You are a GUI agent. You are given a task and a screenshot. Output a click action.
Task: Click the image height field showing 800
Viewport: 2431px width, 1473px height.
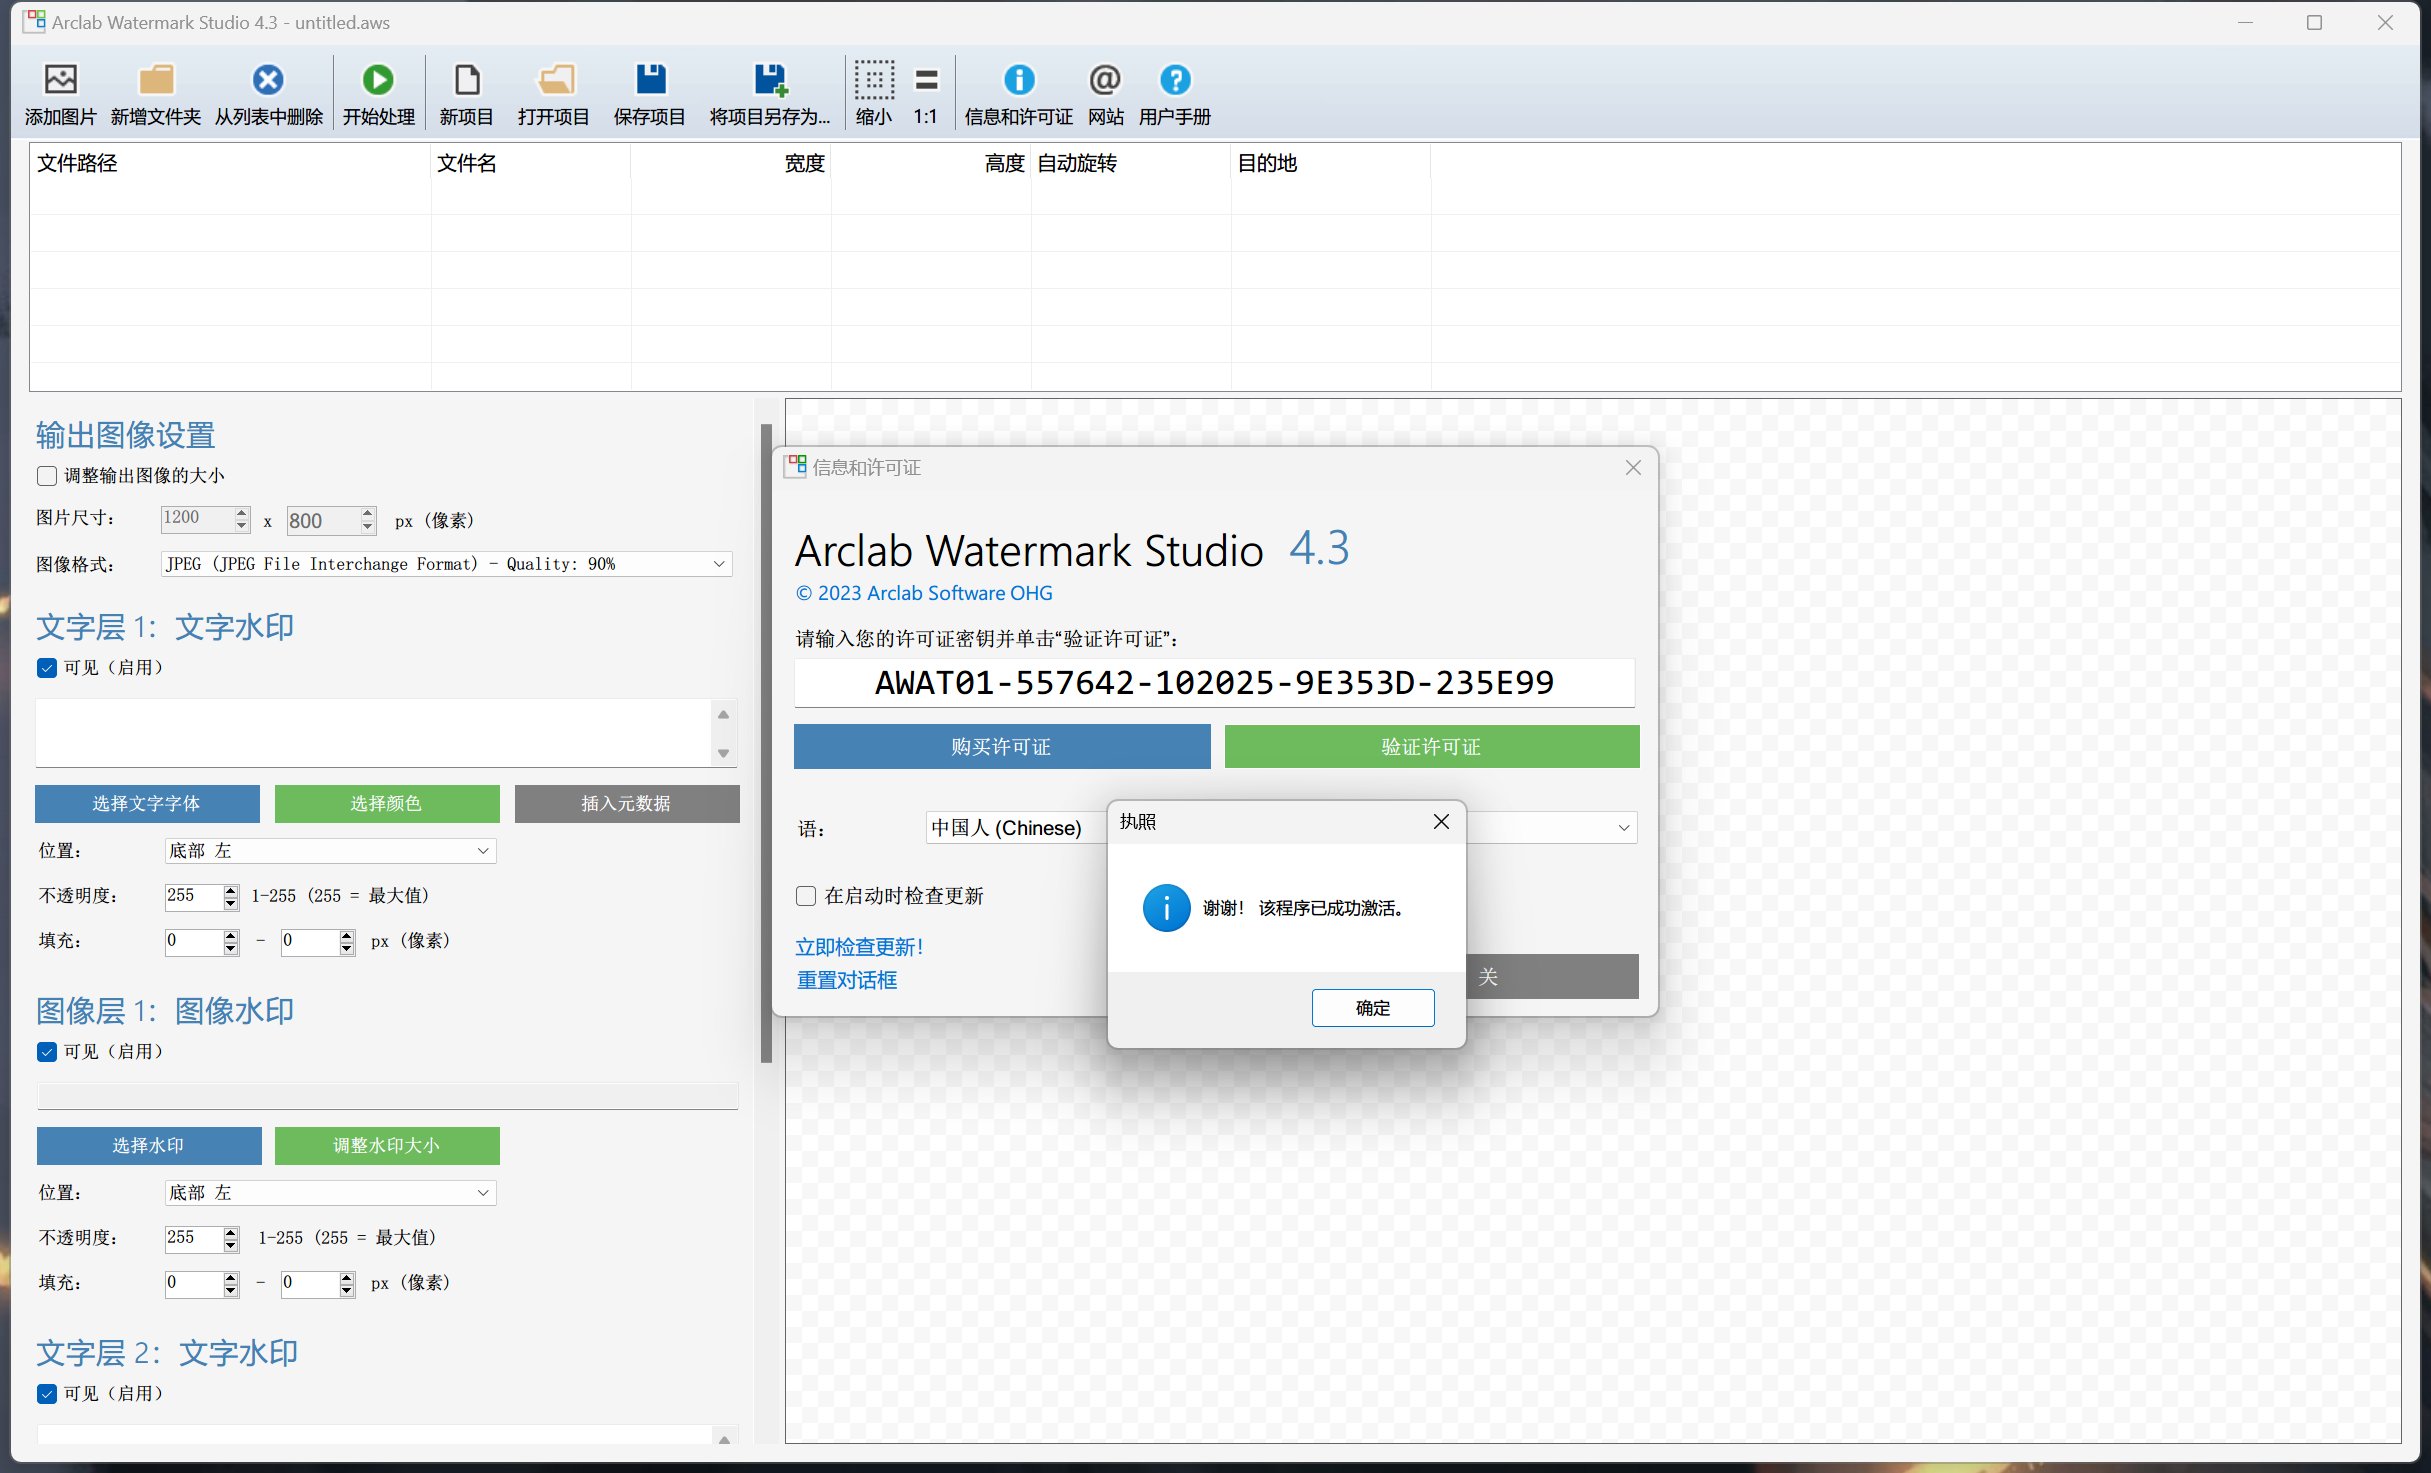tap(323, 520)
